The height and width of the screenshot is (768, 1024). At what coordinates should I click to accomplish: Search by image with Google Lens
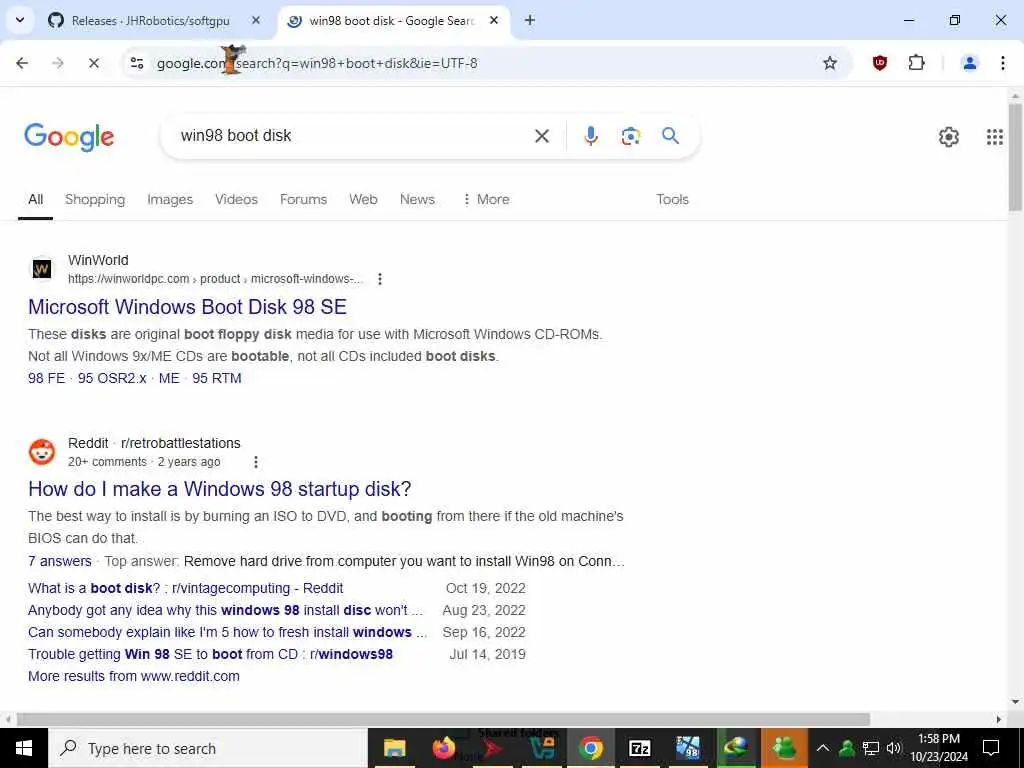[x=630, y=136]
